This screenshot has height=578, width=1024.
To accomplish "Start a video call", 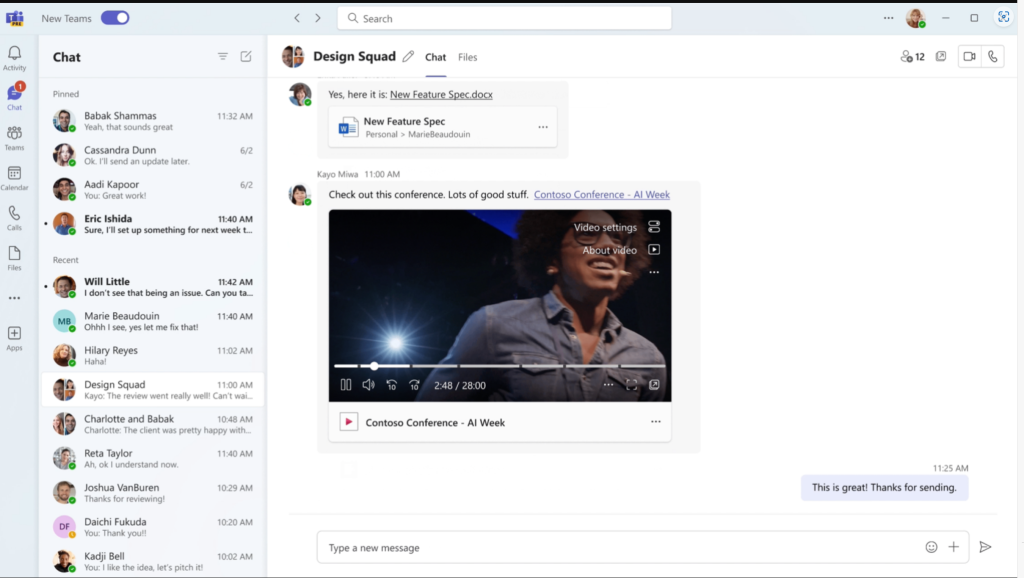I will [970, 57].
